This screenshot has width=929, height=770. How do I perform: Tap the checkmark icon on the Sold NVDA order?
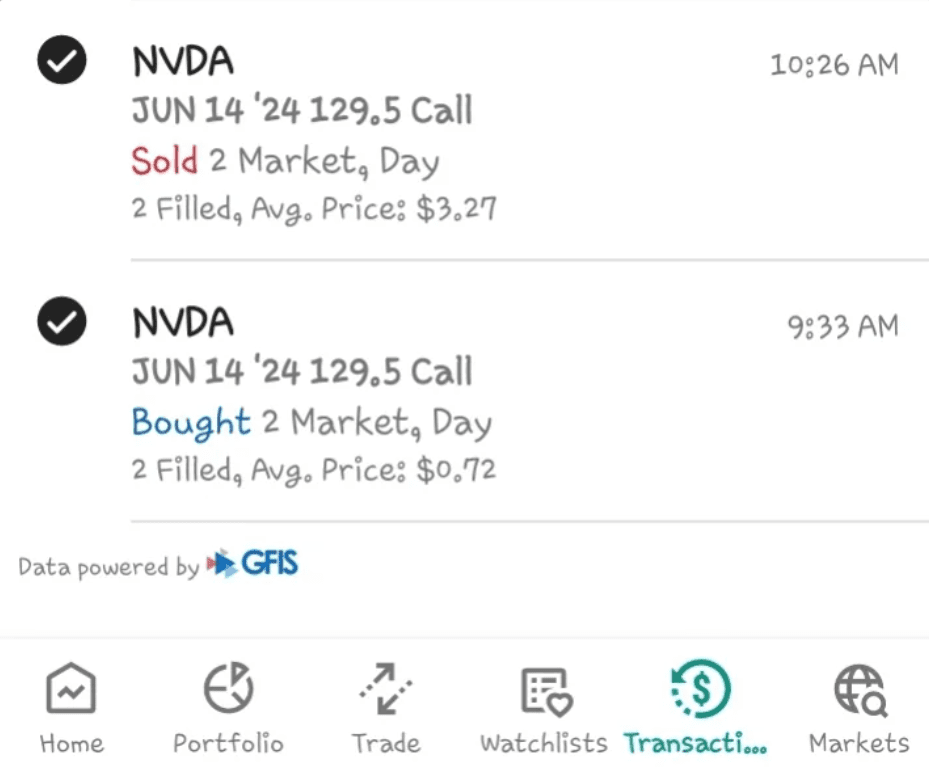(62, 60)
